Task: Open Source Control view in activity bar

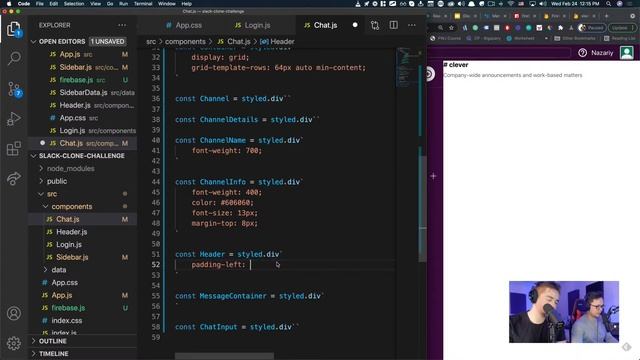Action: coord(14,89)
